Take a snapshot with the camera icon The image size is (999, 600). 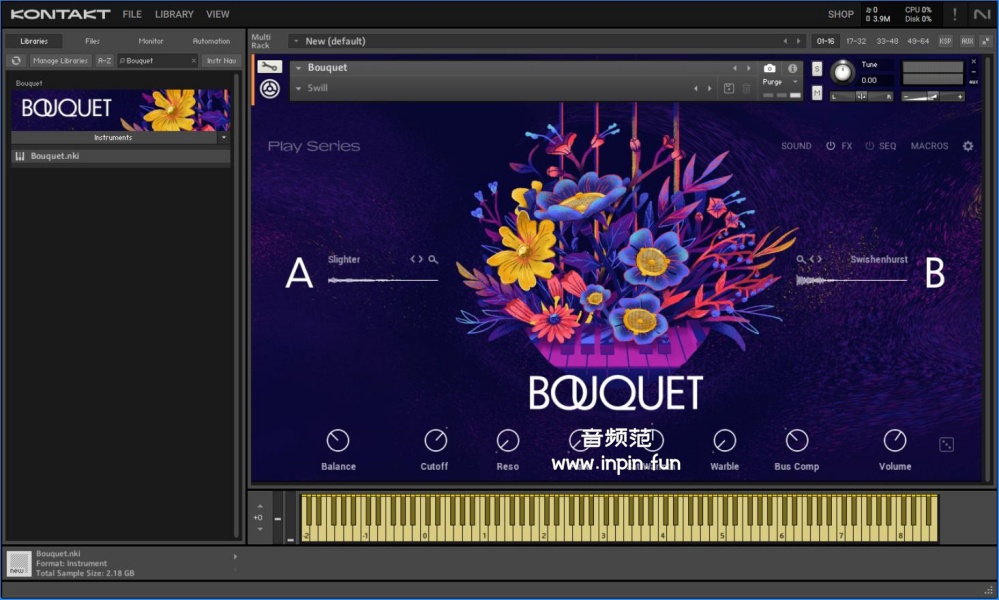(769, 68)
